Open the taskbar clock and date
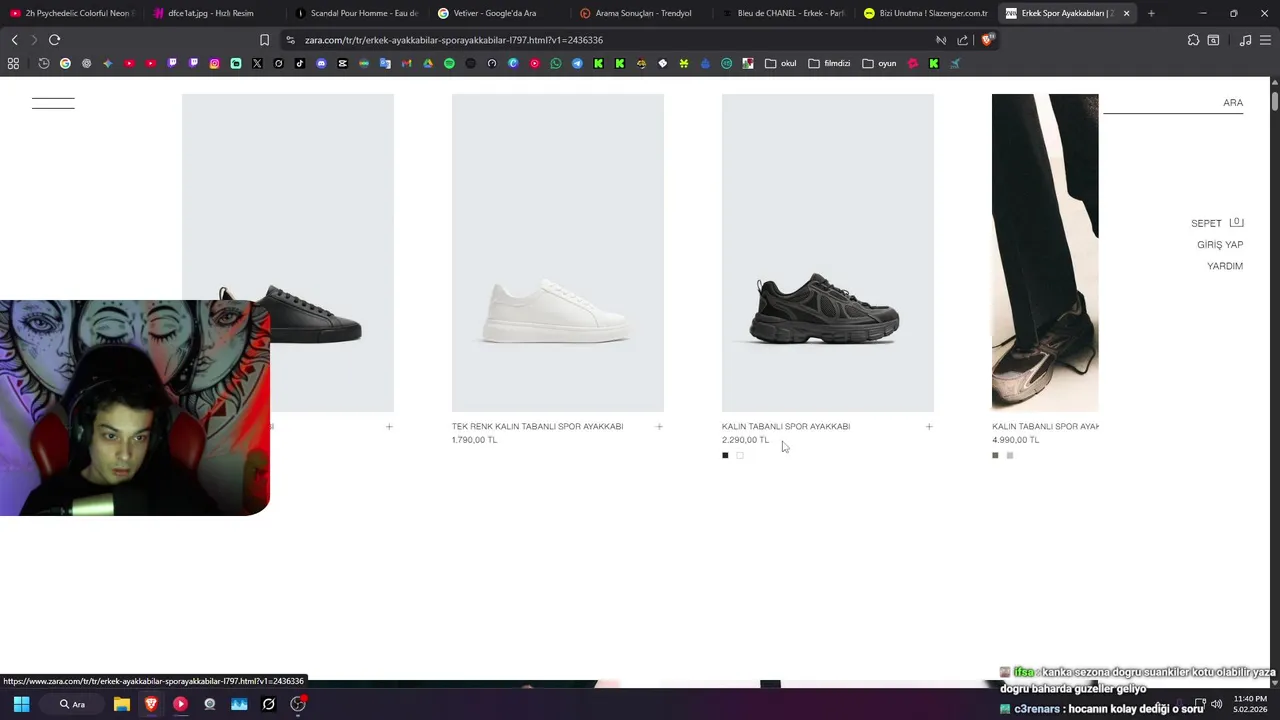 [1250, 704]
